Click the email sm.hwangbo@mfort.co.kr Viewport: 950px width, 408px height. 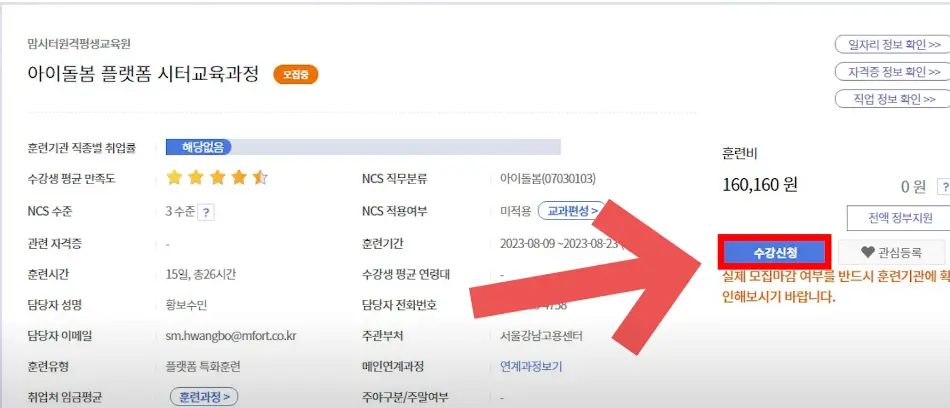pos(231,335)
